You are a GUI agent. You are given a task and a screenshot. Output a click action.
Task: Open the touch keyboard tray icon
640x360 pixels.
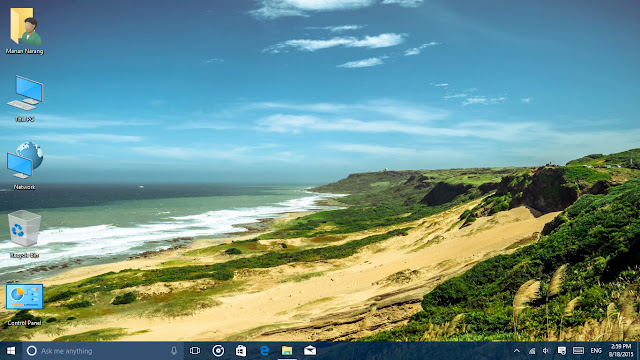click(578, 351)
